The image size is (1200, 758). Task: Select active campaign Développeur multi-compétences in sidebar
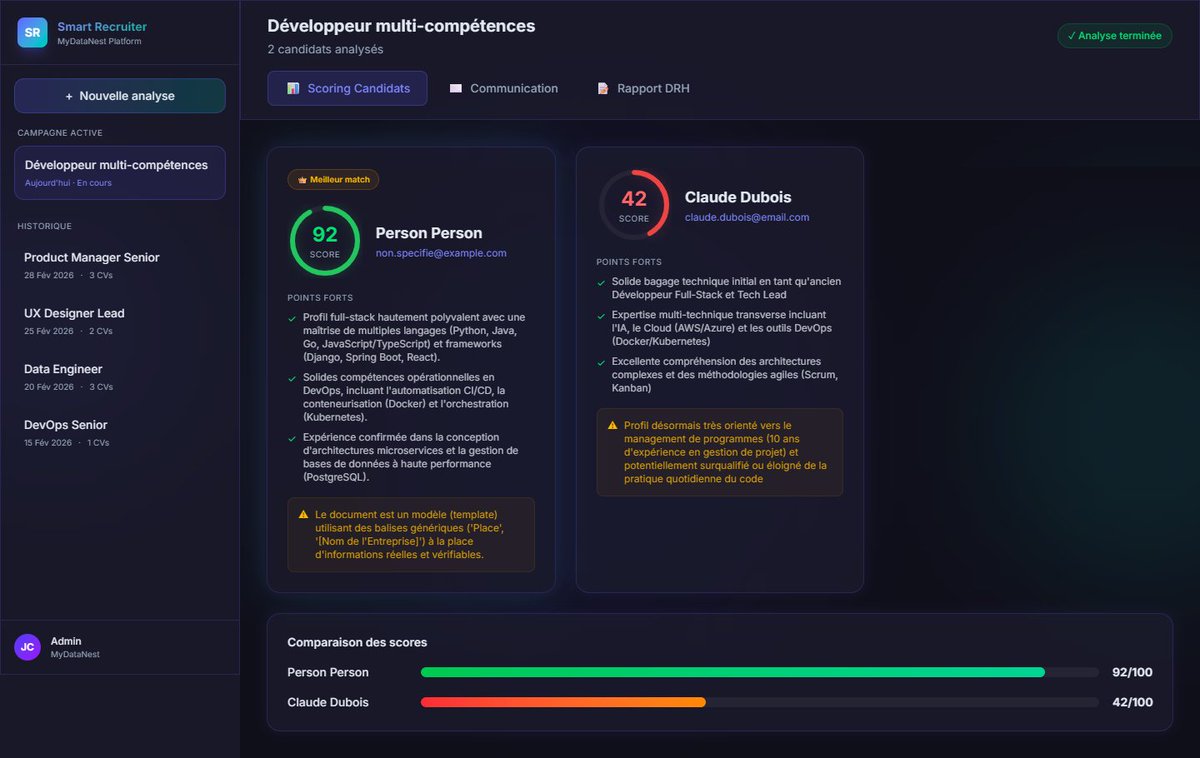pos(120,173)
